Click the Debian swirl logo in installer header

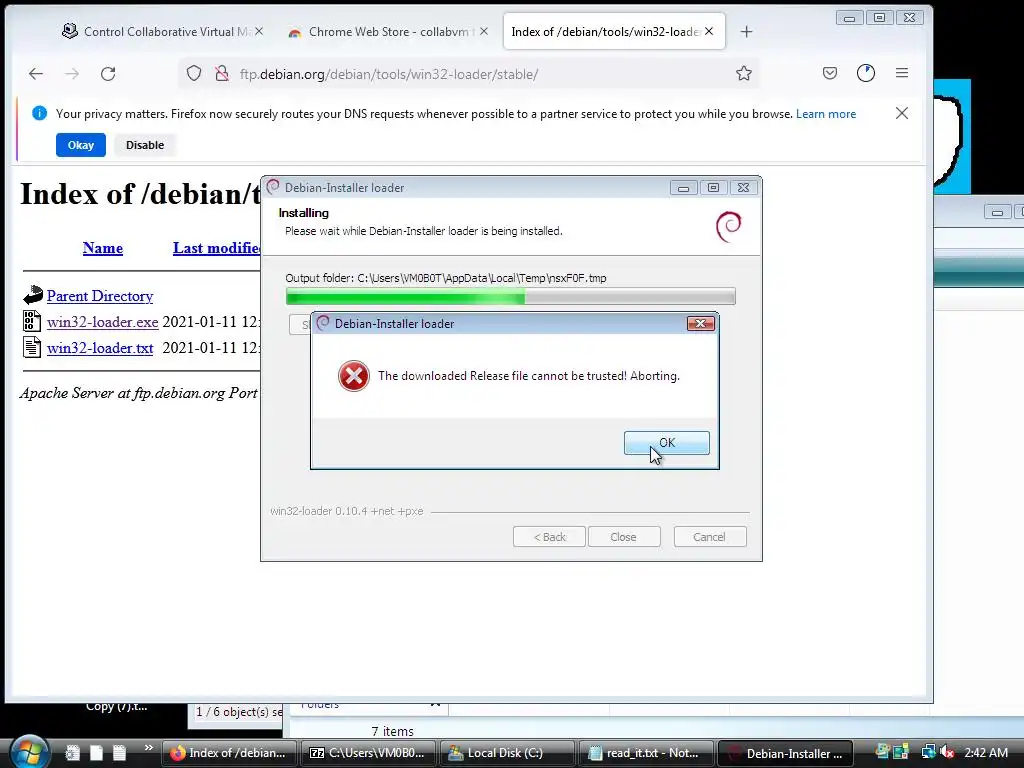tap(729, 226)
